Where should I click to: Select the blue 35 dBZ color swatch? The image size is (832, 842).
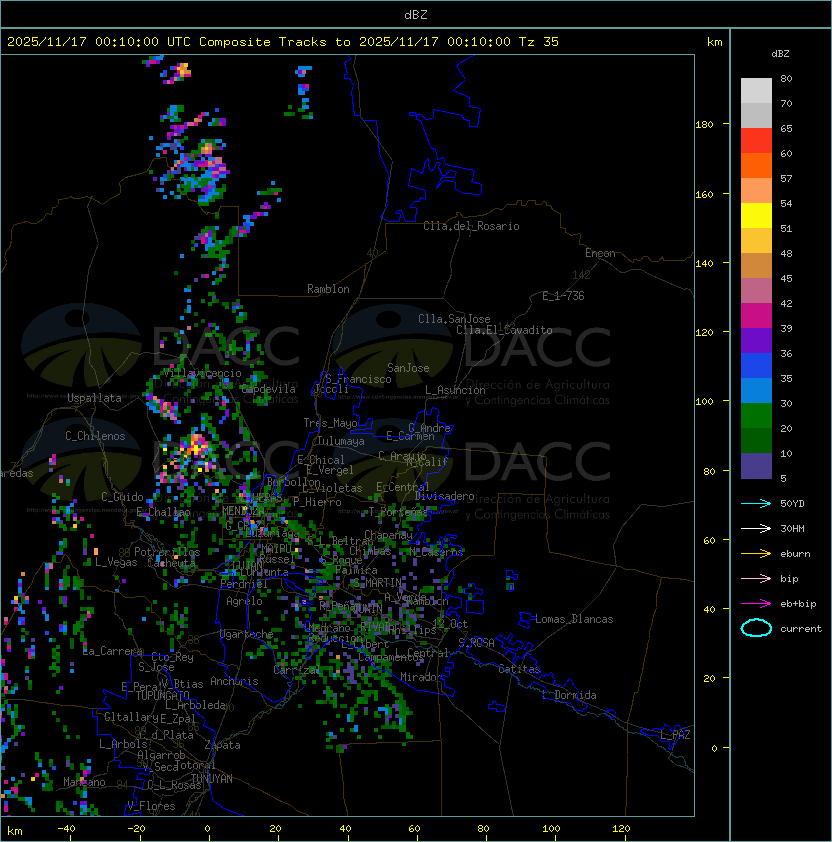coord(756,366)
